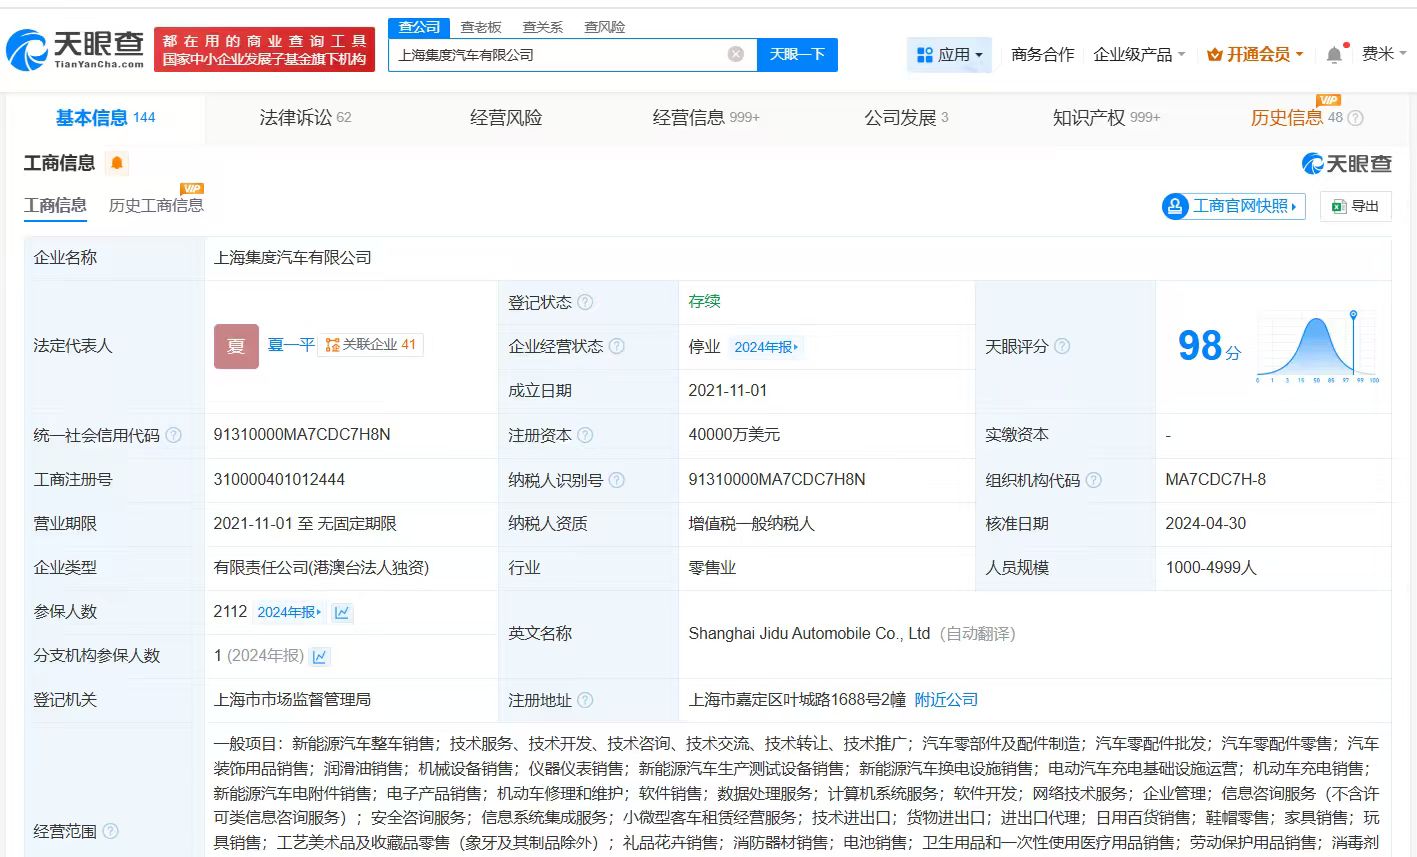
Task: Click help icon next to 企业经营状态
Action: click(x=617, y=346)
